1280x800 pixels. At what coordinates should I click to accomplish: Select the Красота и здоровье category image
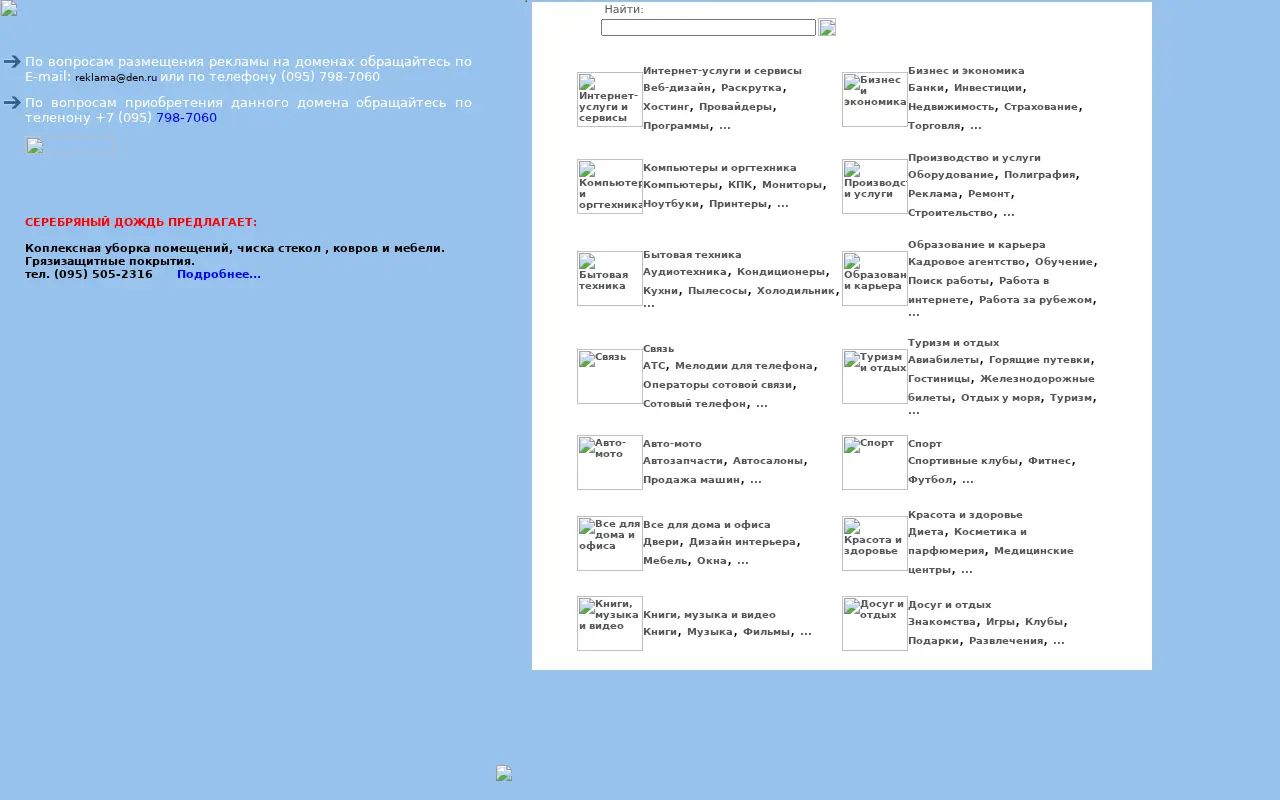coord(875,543)
